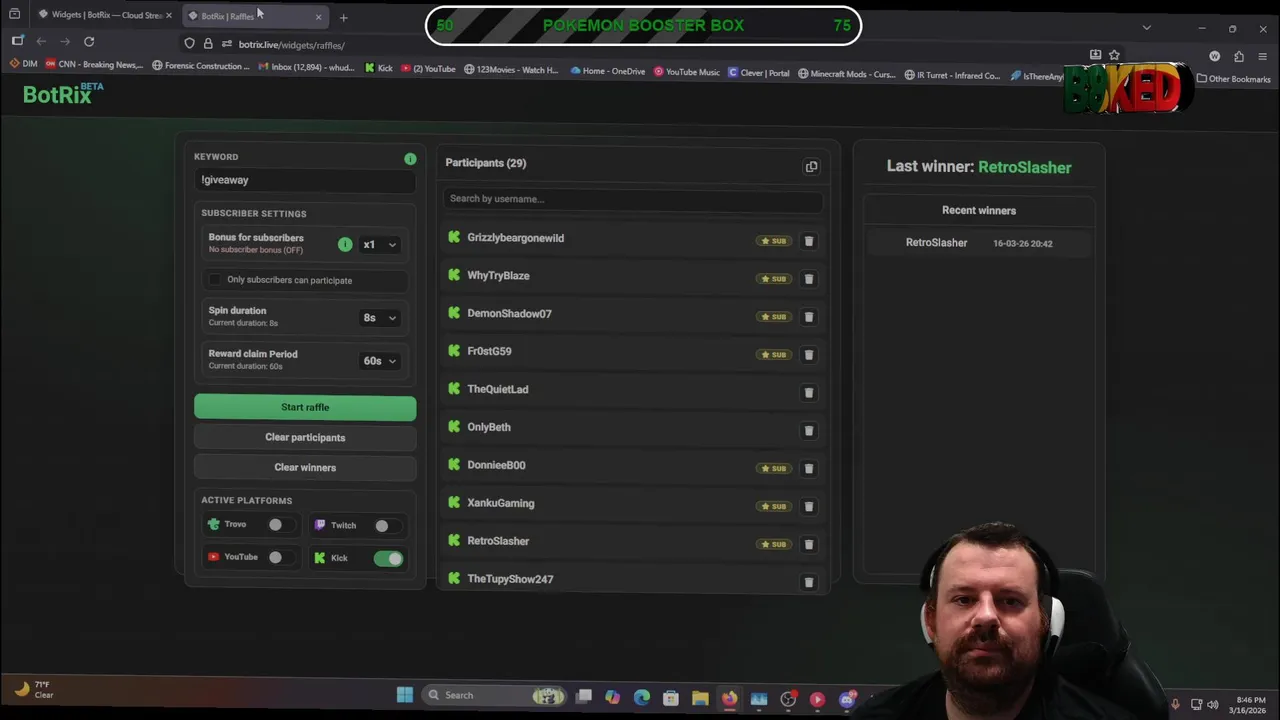Image resolution: width=1280 pixels, height=720 pixels.
Task: Open the browser tab list chevron
Action: pos(1146,27)
